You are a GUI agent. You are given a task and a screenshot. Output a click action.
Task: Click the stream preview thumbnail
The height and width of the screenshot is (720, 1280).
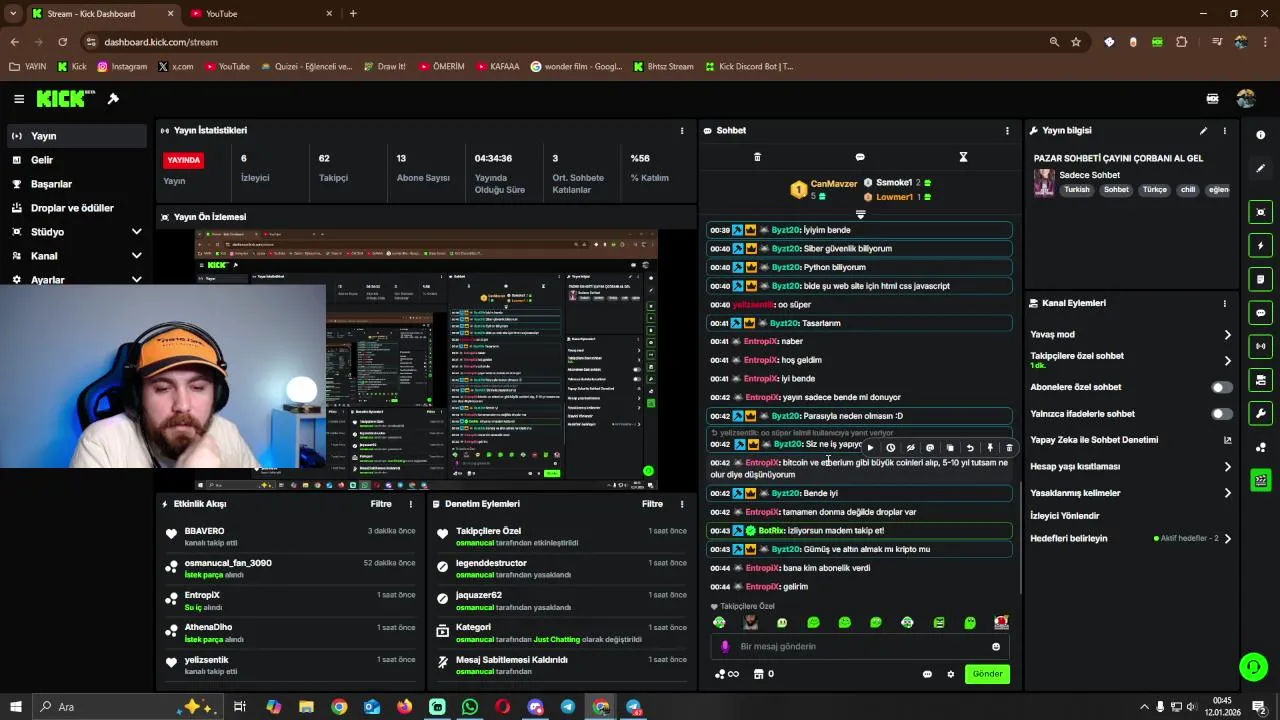pos(426,360)
